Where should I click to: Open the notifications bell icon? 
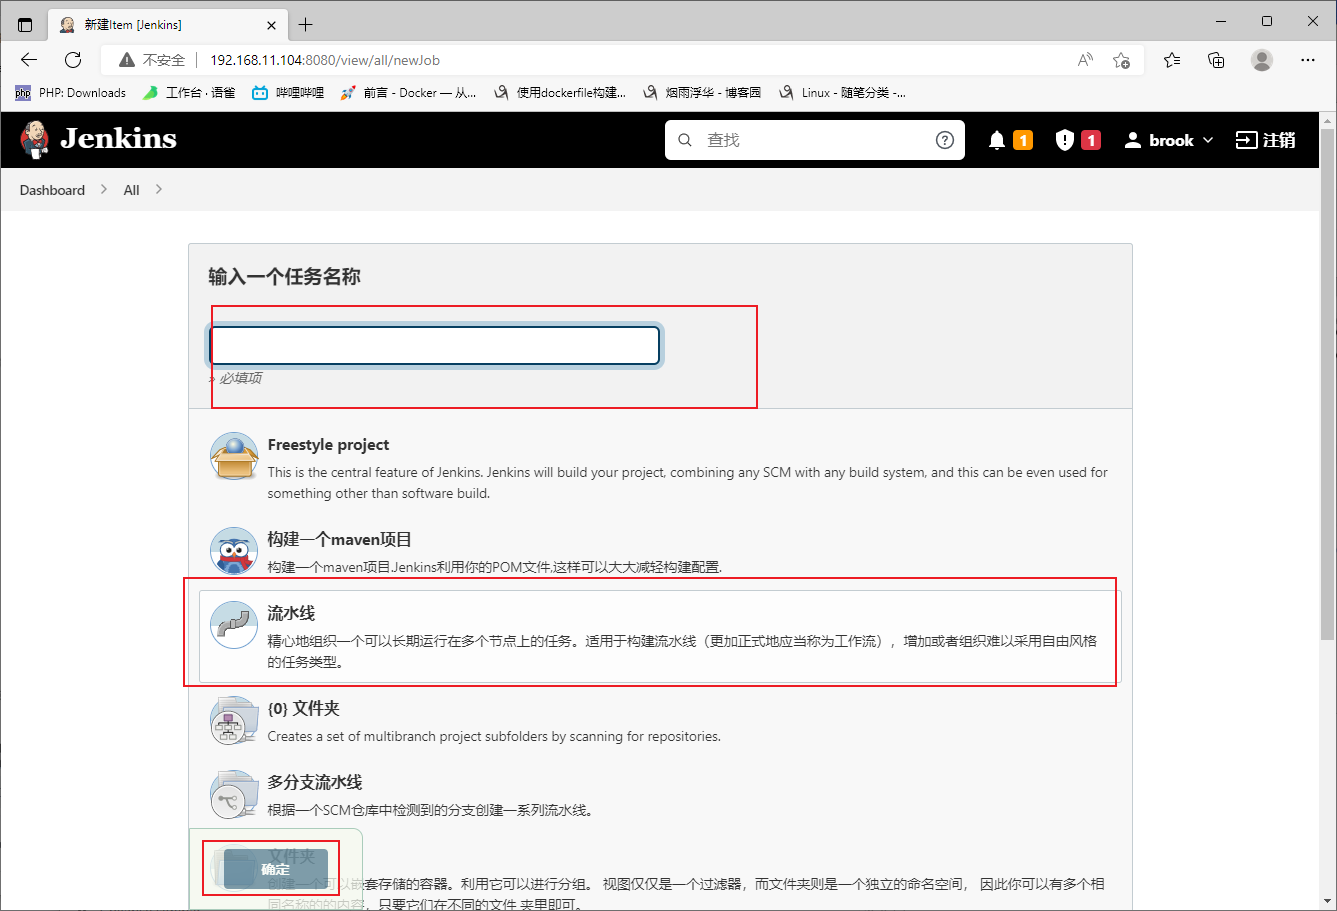(x=997, y=140)
